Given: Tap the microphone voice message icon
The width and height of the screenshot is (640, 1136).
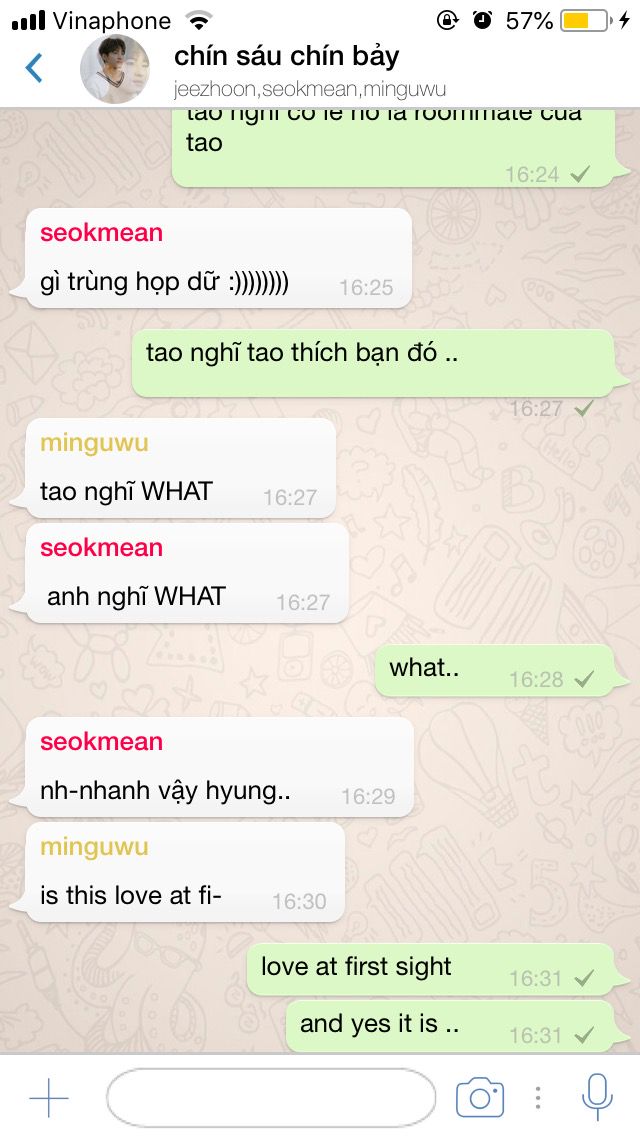Looking at the screenshot, I should pyautogui.click(x=597, y=1097).
